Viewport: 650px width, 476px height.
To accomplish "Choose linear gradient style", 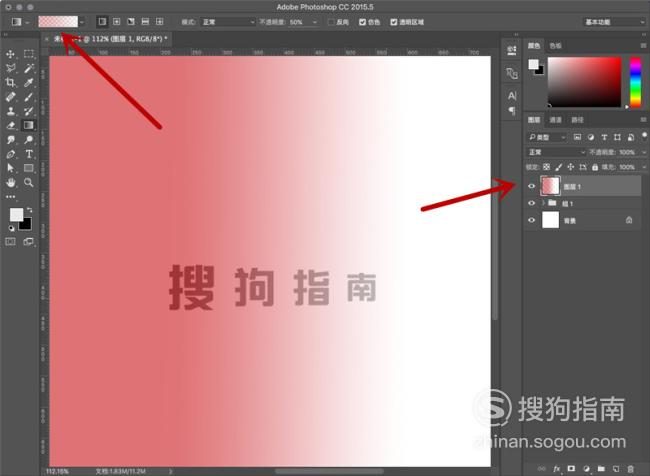I will [x=102, y=22].
